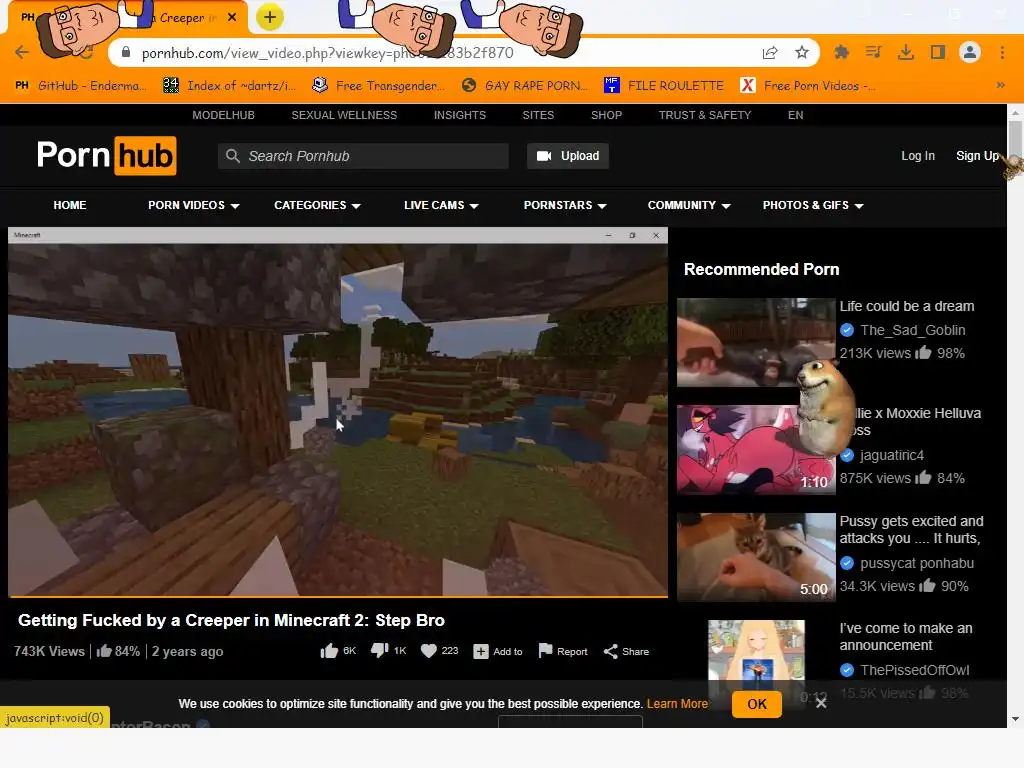Click the scrollbar down arrow
Viewport: 1024px width, 768px height.
pos(1015,719)
